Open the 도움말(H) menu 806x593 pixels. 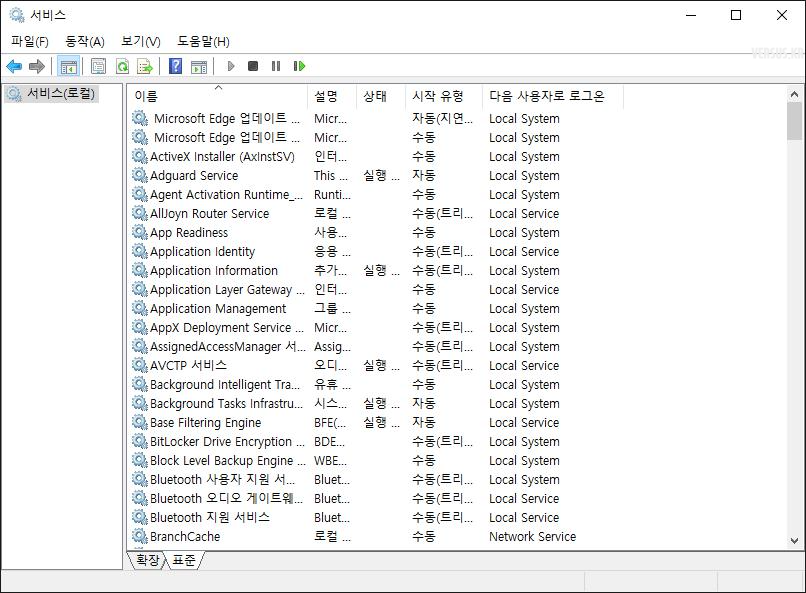coord(204,42)
